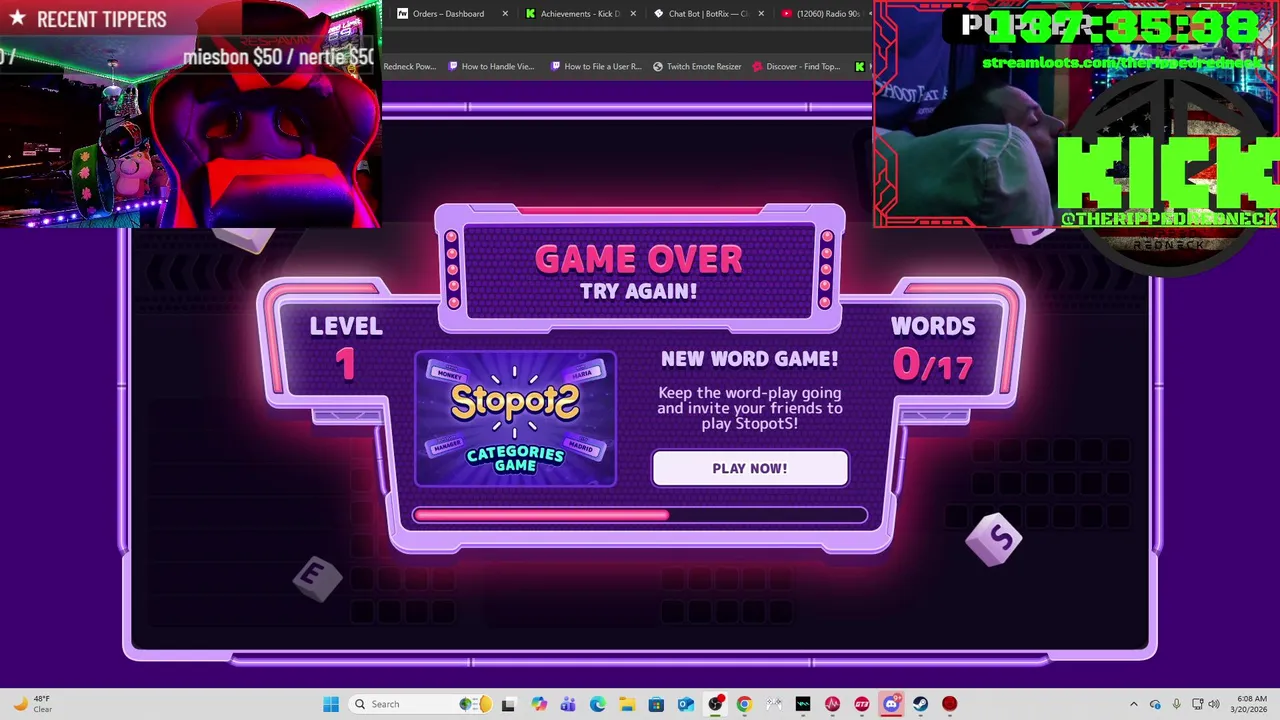Click the microphone tray icon

point(1176,704)
